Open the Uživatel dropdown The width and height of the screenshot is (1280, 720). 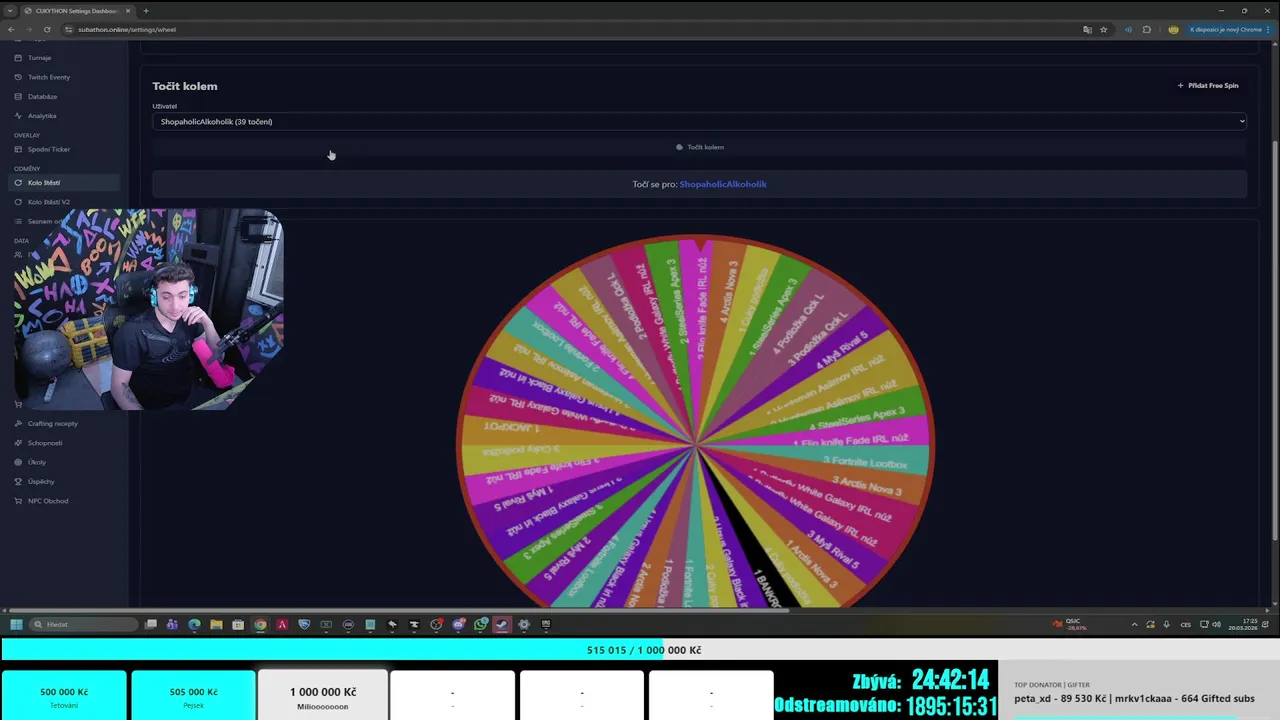click(699, 121)
